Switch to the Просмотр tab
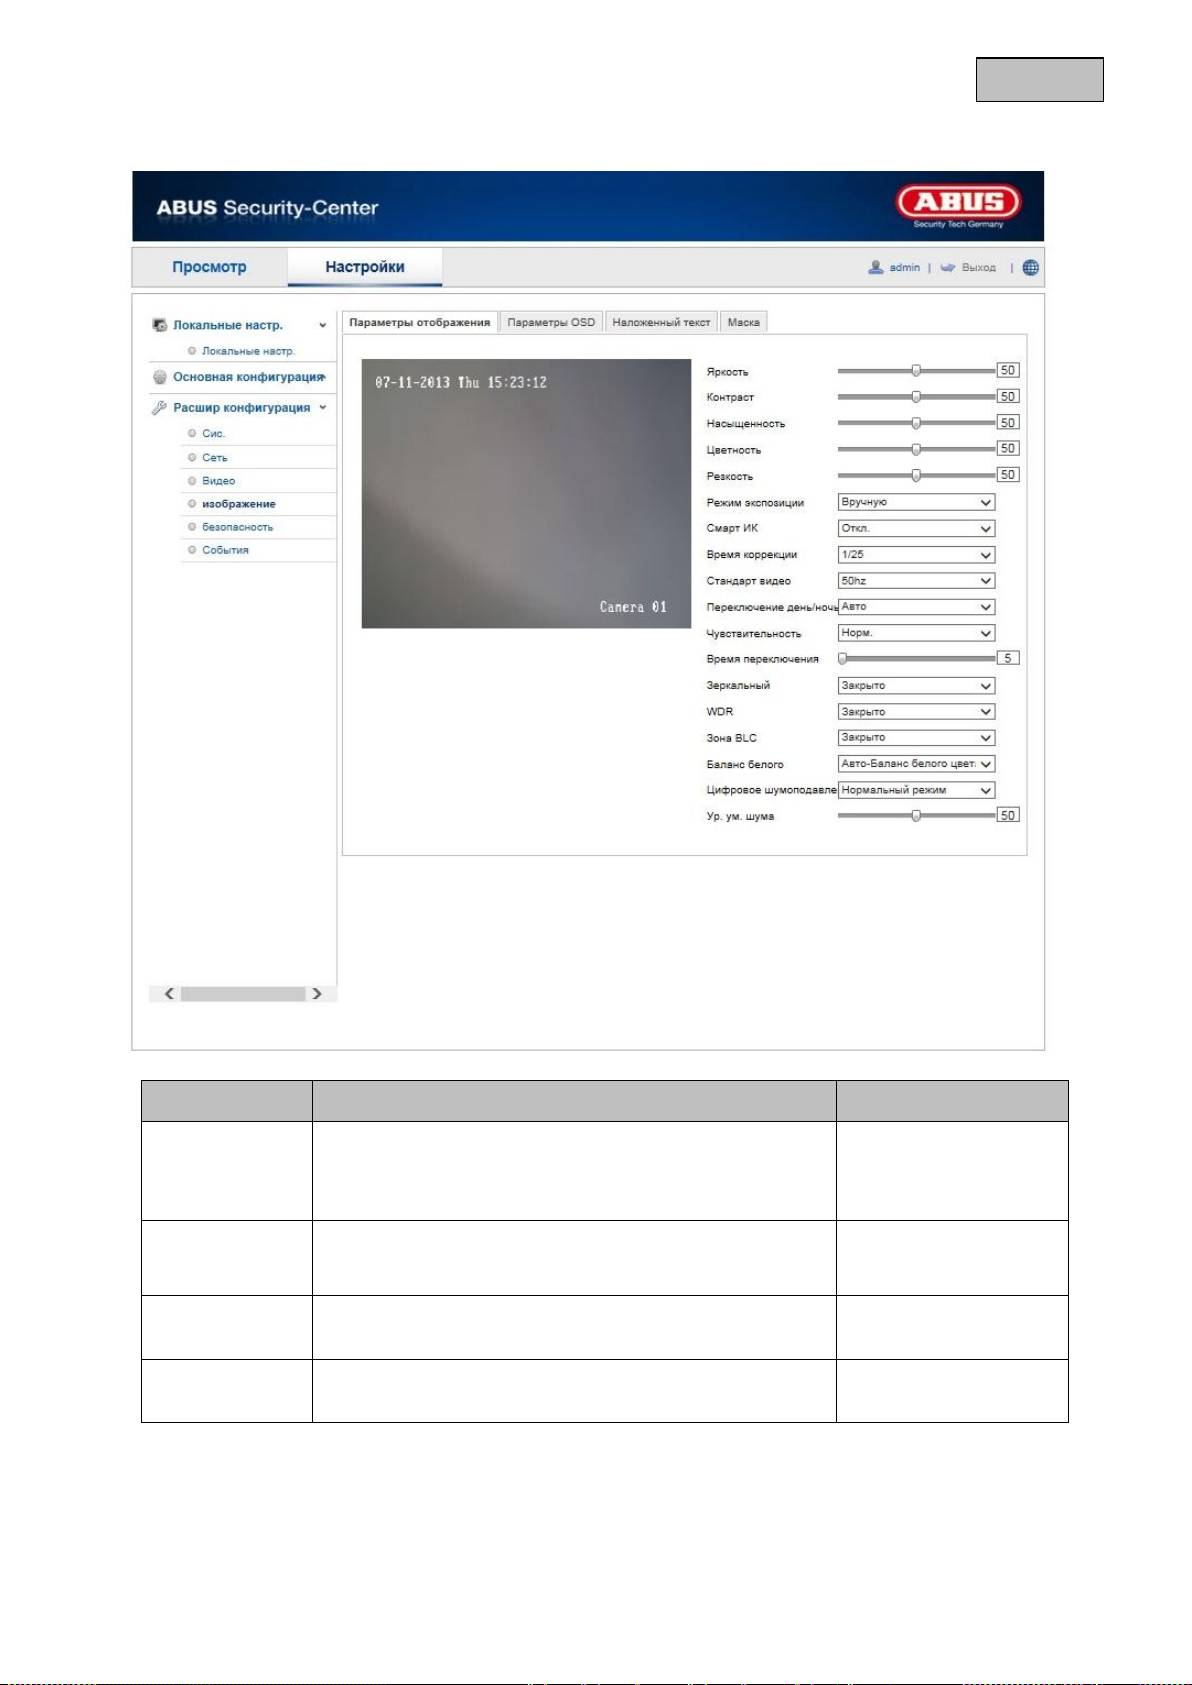 coord(209,267)
